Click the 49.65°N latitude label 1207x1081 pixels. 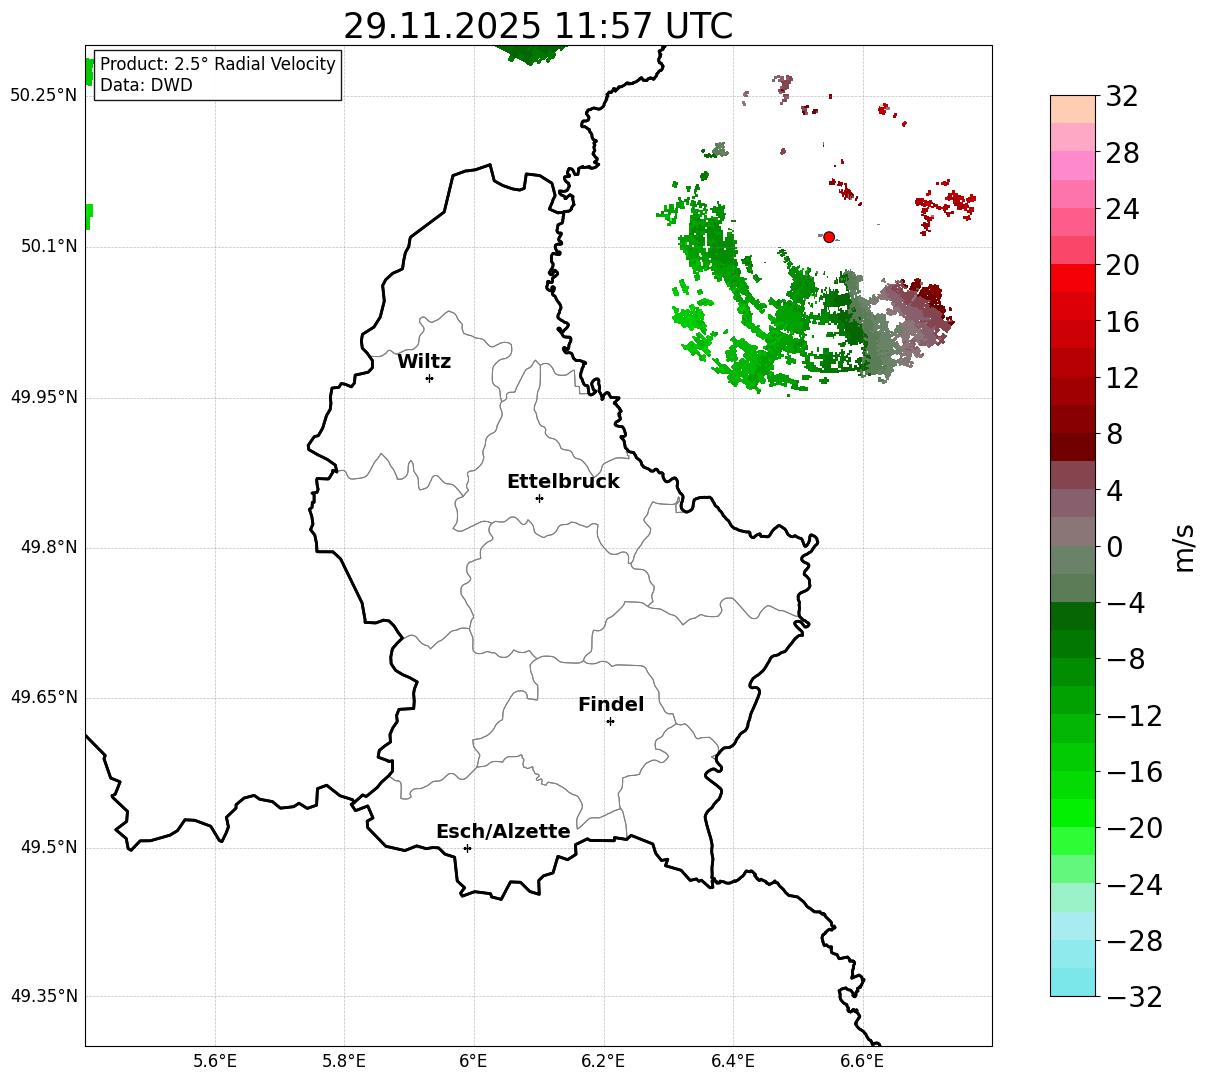click(x=44, y=697)
